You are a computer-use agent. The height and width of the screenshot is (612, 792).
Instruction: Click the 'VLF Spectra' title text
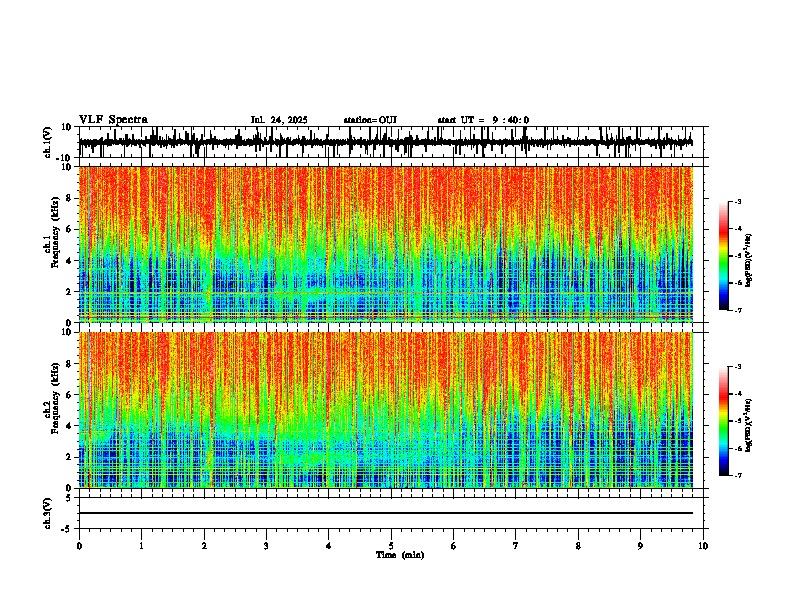113,120
